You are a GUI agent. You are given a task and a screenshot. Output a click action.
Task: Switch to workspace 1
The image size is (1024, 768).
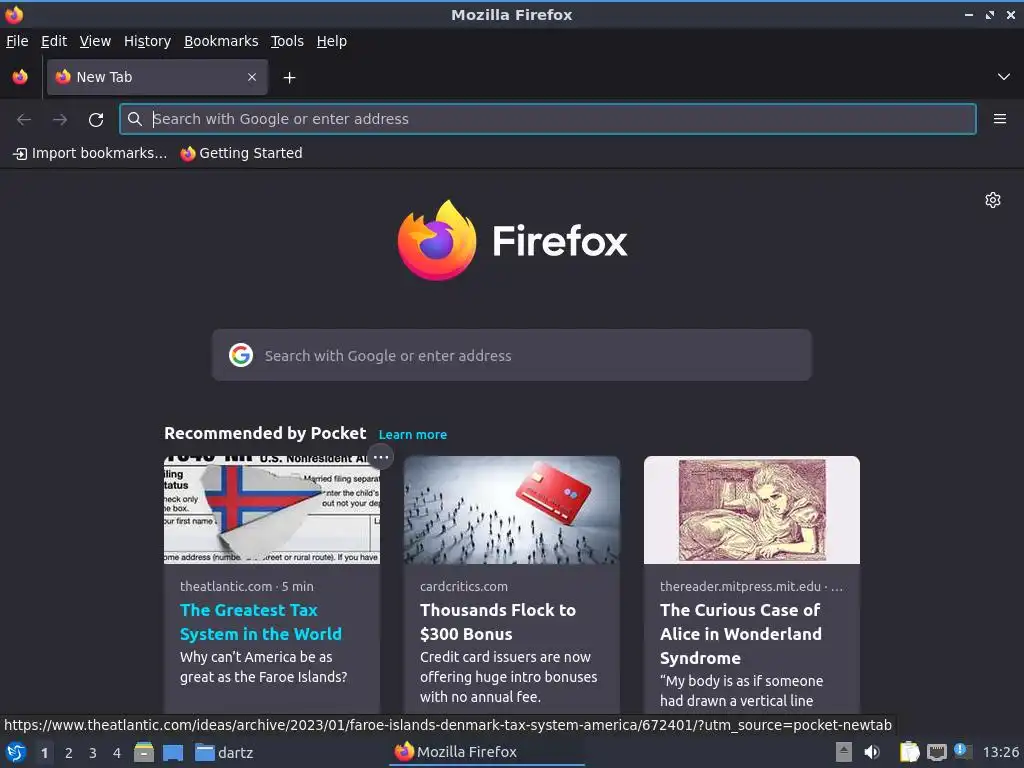click(44, 753)
